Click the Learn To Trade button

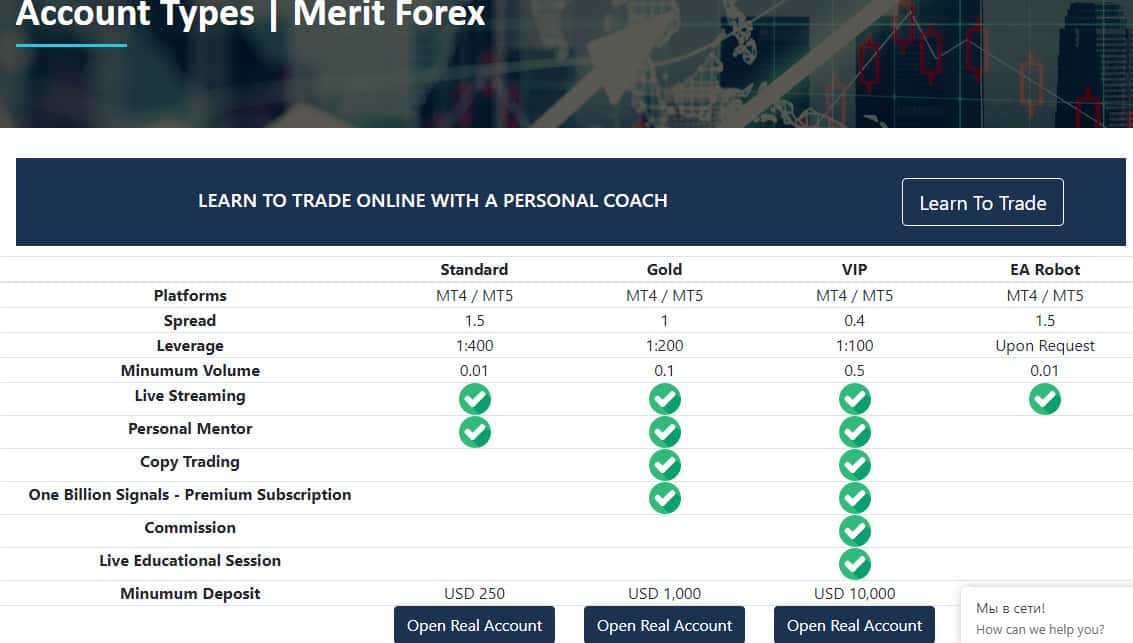pyautogui.click(x=983, y=202)
